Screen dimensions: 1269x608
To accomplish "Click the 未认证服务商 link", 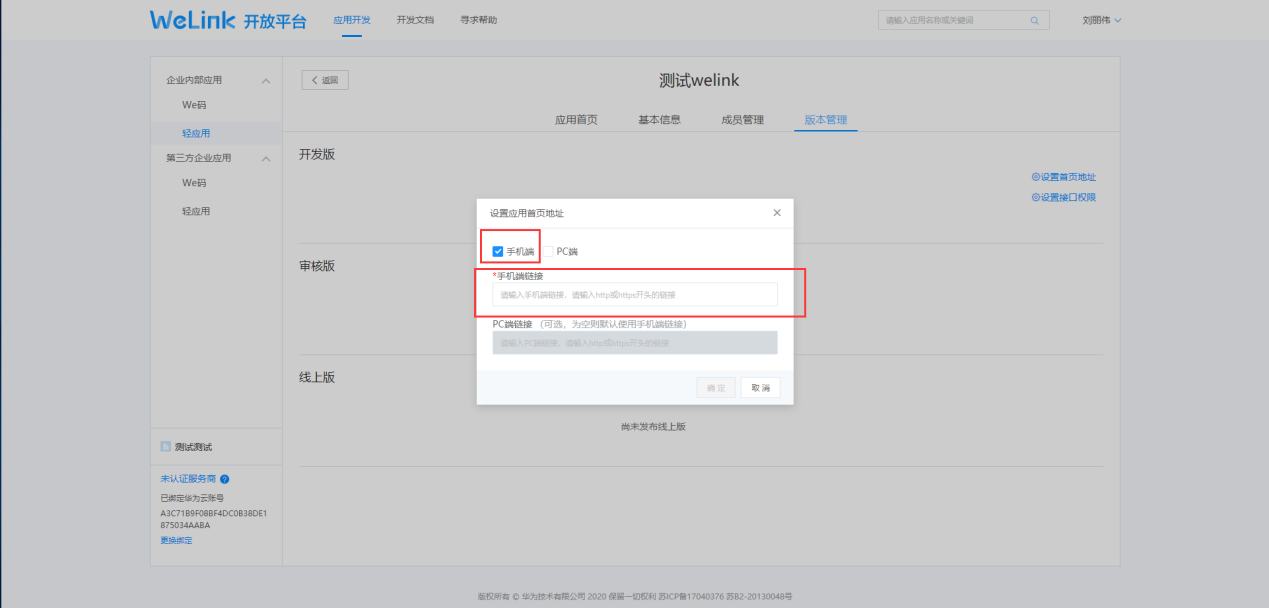I will coord(187,480).
